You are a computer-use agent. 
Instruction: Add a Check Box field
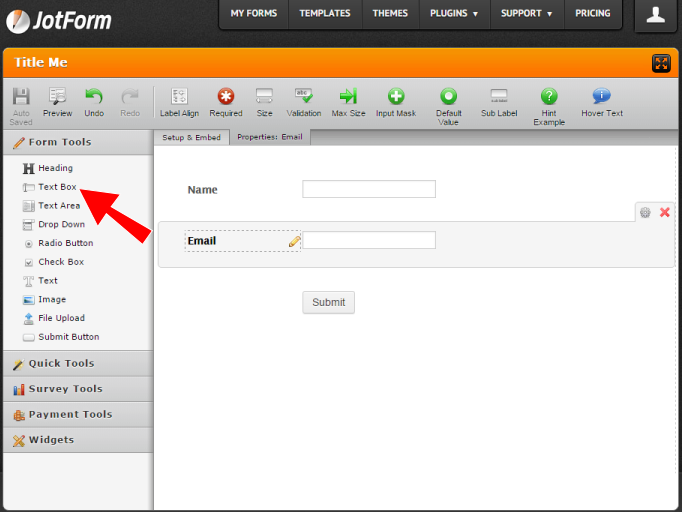tap(53, 262)
